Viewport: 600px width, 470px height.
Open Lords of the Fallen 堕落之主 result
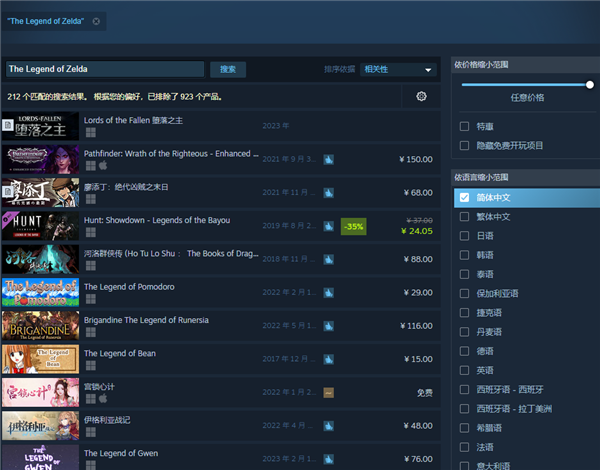click(221, 126)
